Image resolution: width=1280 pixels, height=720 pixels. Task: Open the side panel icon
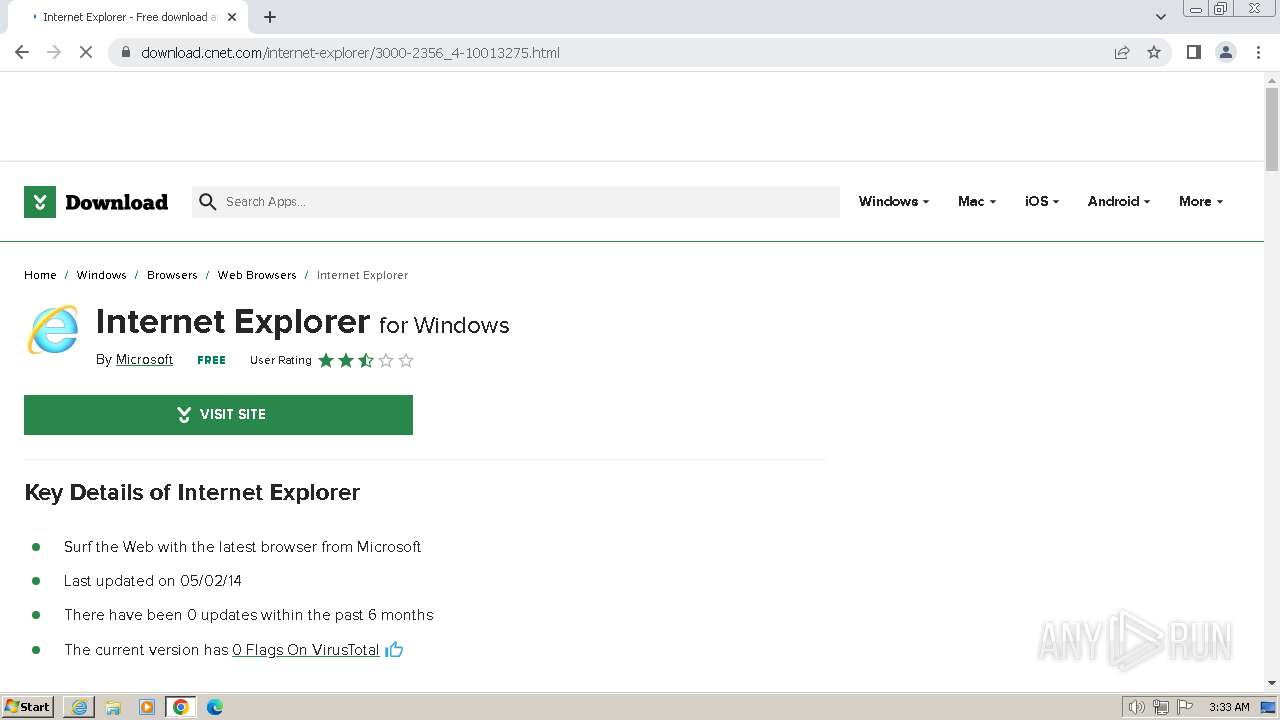pyautogui.click(x=1193, y=52)
